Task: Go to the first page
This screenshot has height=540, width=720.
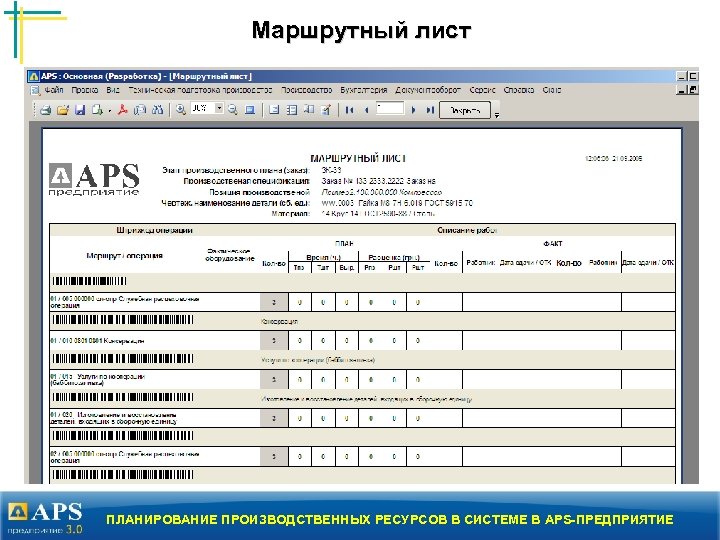Action: click(349, 110)
